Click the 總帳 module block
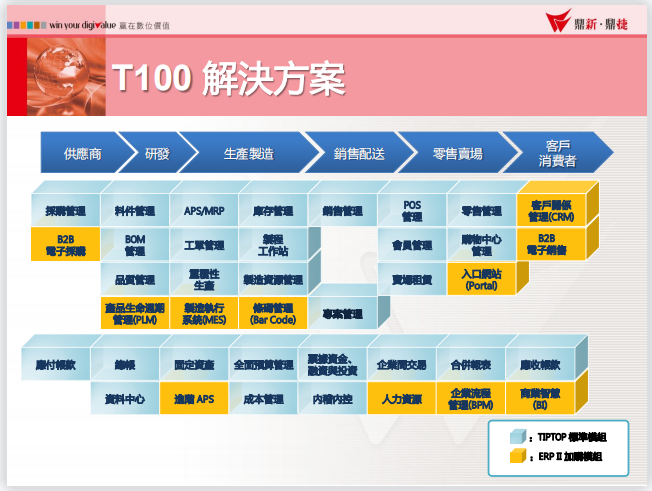Viewport: 652px width, 491px height. [125, 365]
